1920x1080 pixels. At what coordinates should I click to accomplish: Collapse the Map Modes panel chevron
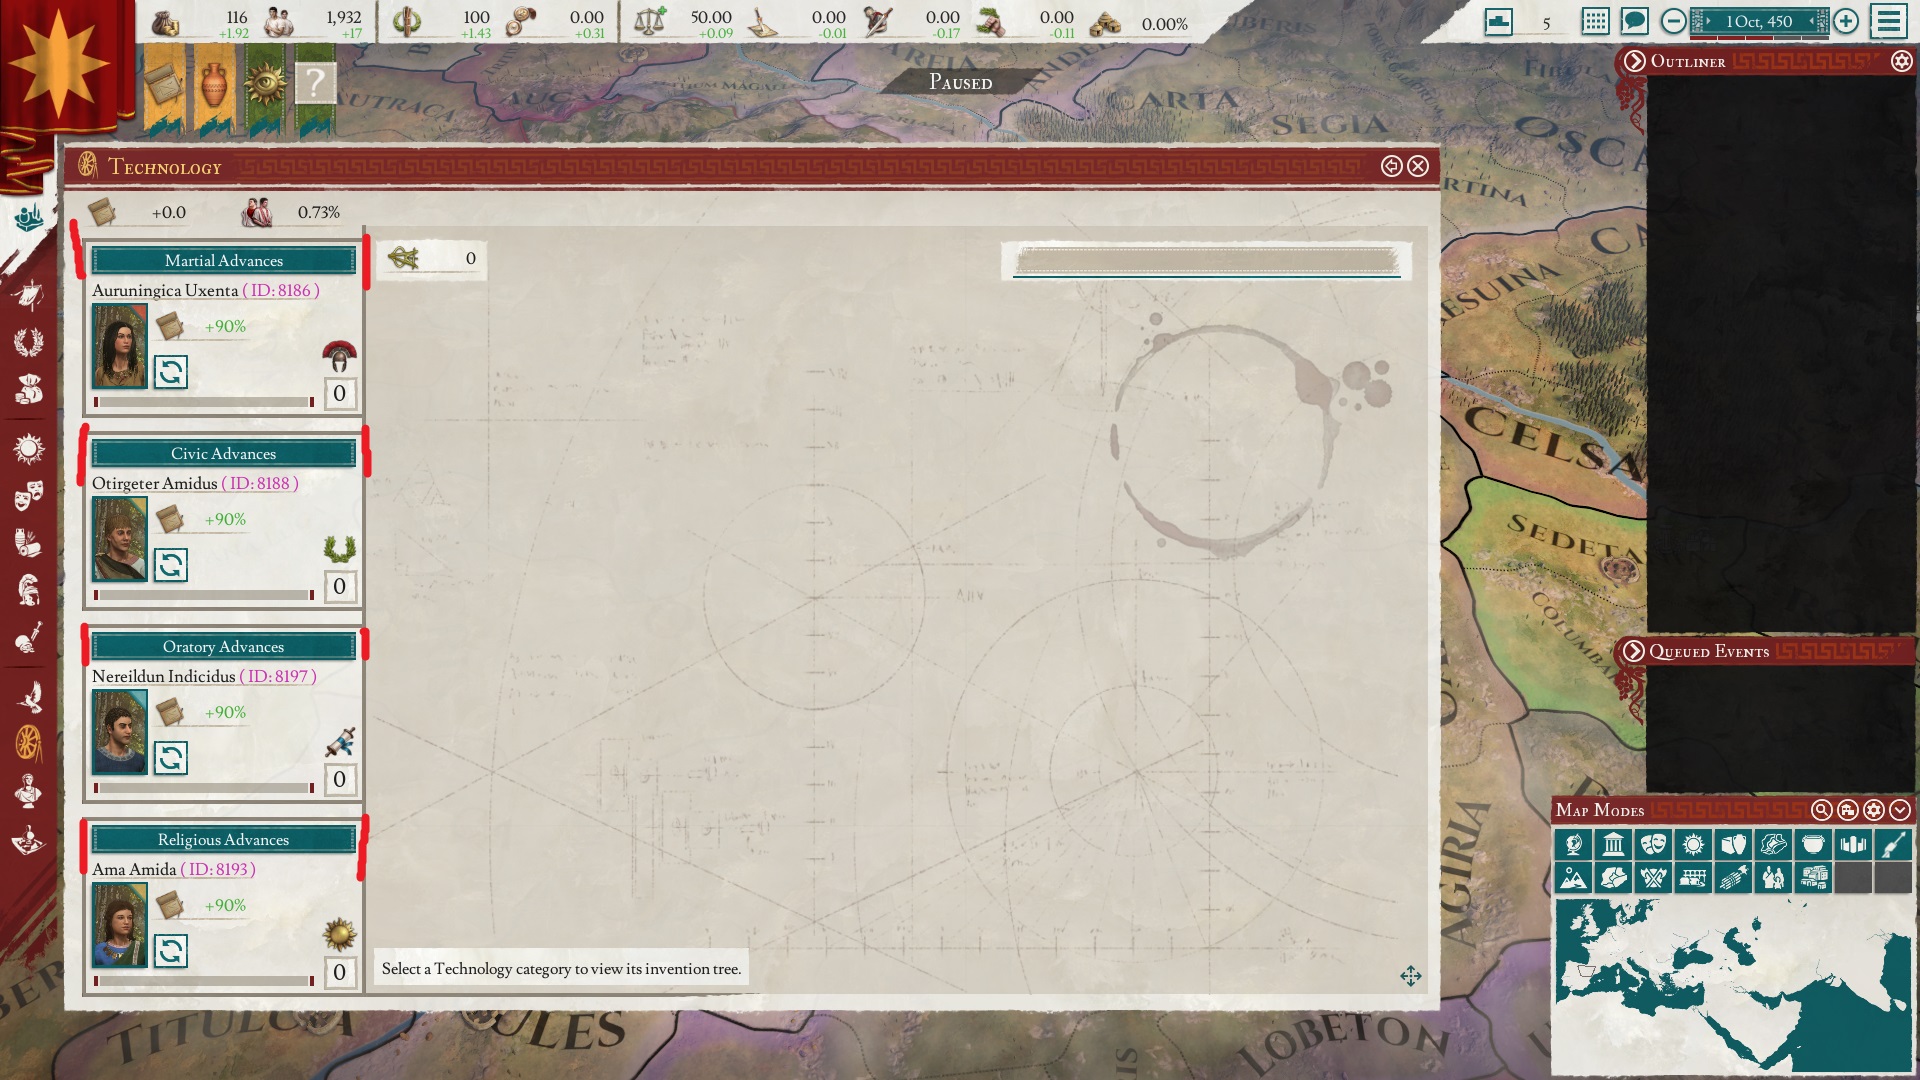tap(1900, 810)
